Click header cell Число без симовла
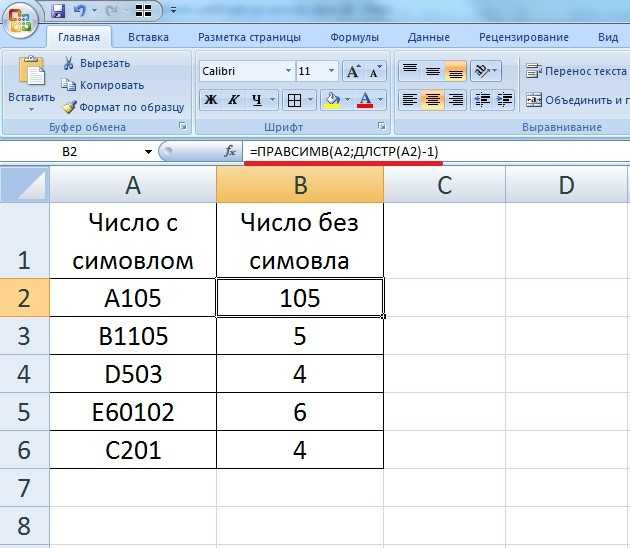Image resolution: width=630 pixels, height=548 pixels. pyautogui.click(x=300, y=240)
